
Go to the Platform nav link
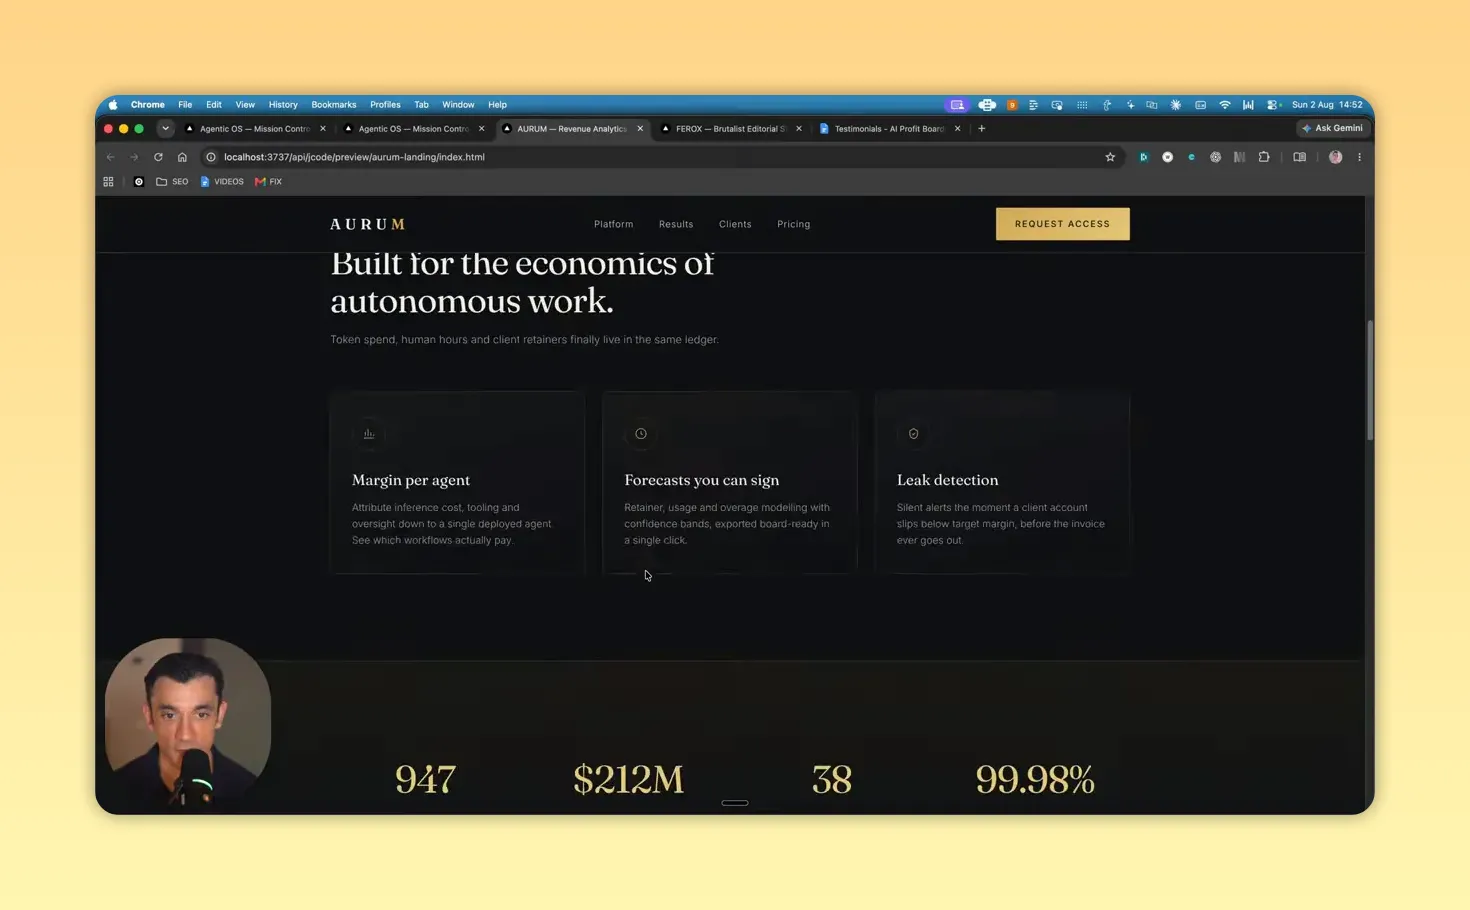click(613, 224)
